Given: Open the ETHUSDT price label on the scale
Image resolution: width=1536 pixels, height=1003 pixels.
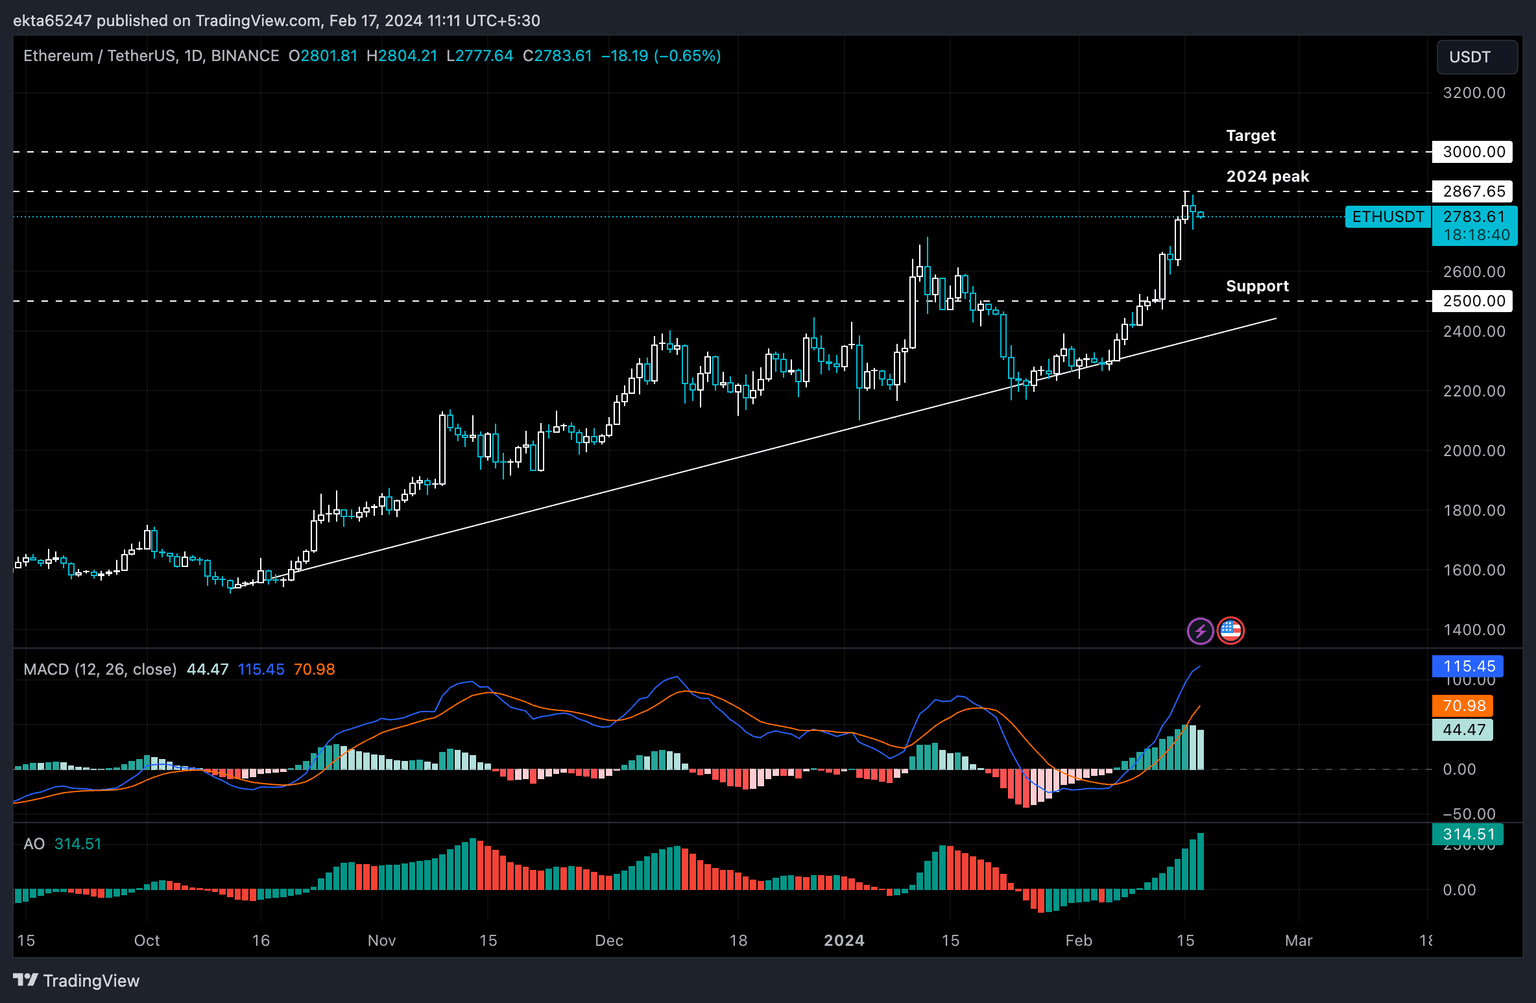Looking at the screenshot, I should (x=1388, y=216).
